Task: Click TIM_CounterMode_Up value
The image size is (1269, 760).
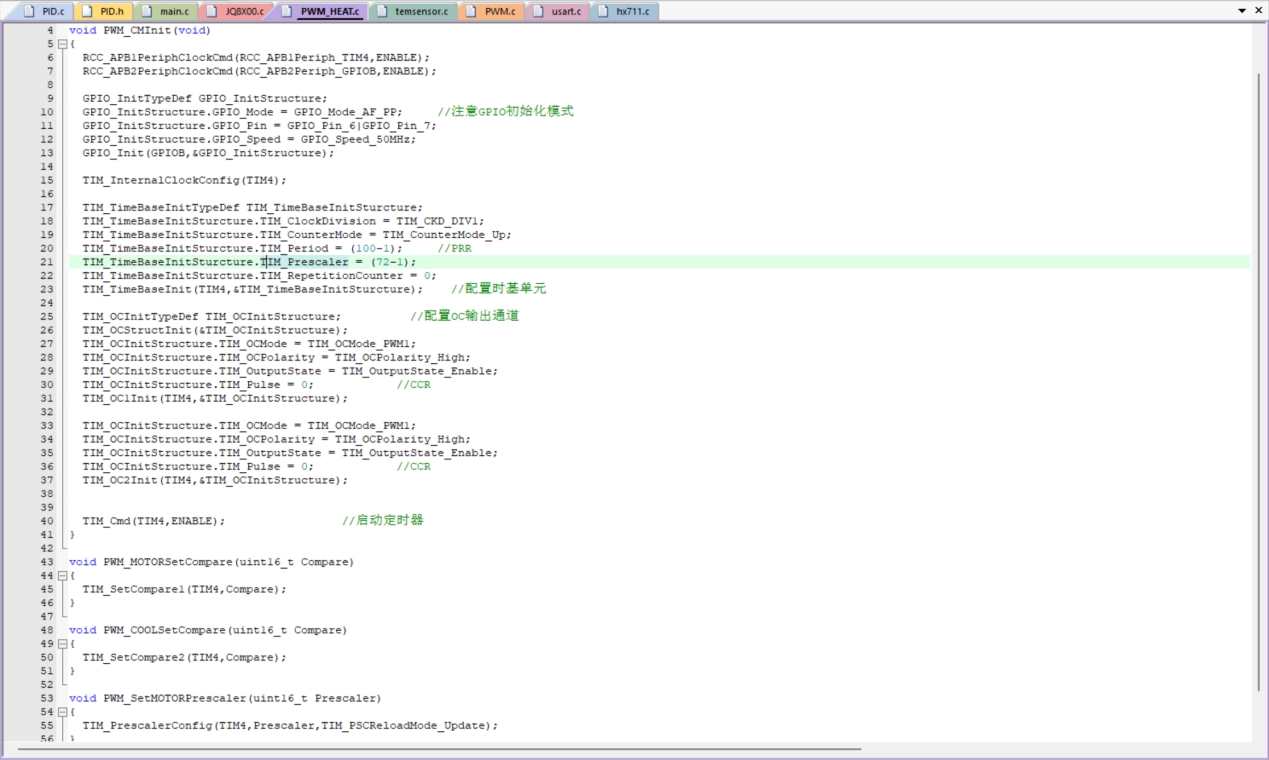Action: (446, 235)
